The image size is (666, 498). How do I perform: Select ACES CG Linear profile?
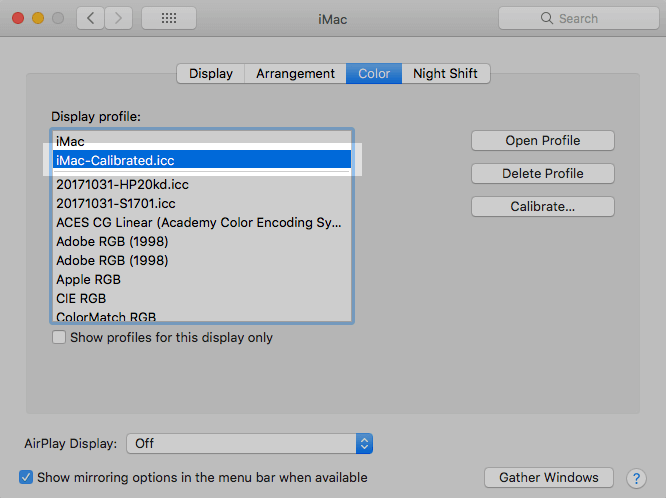pyautogui.click(x=202, y=223)
